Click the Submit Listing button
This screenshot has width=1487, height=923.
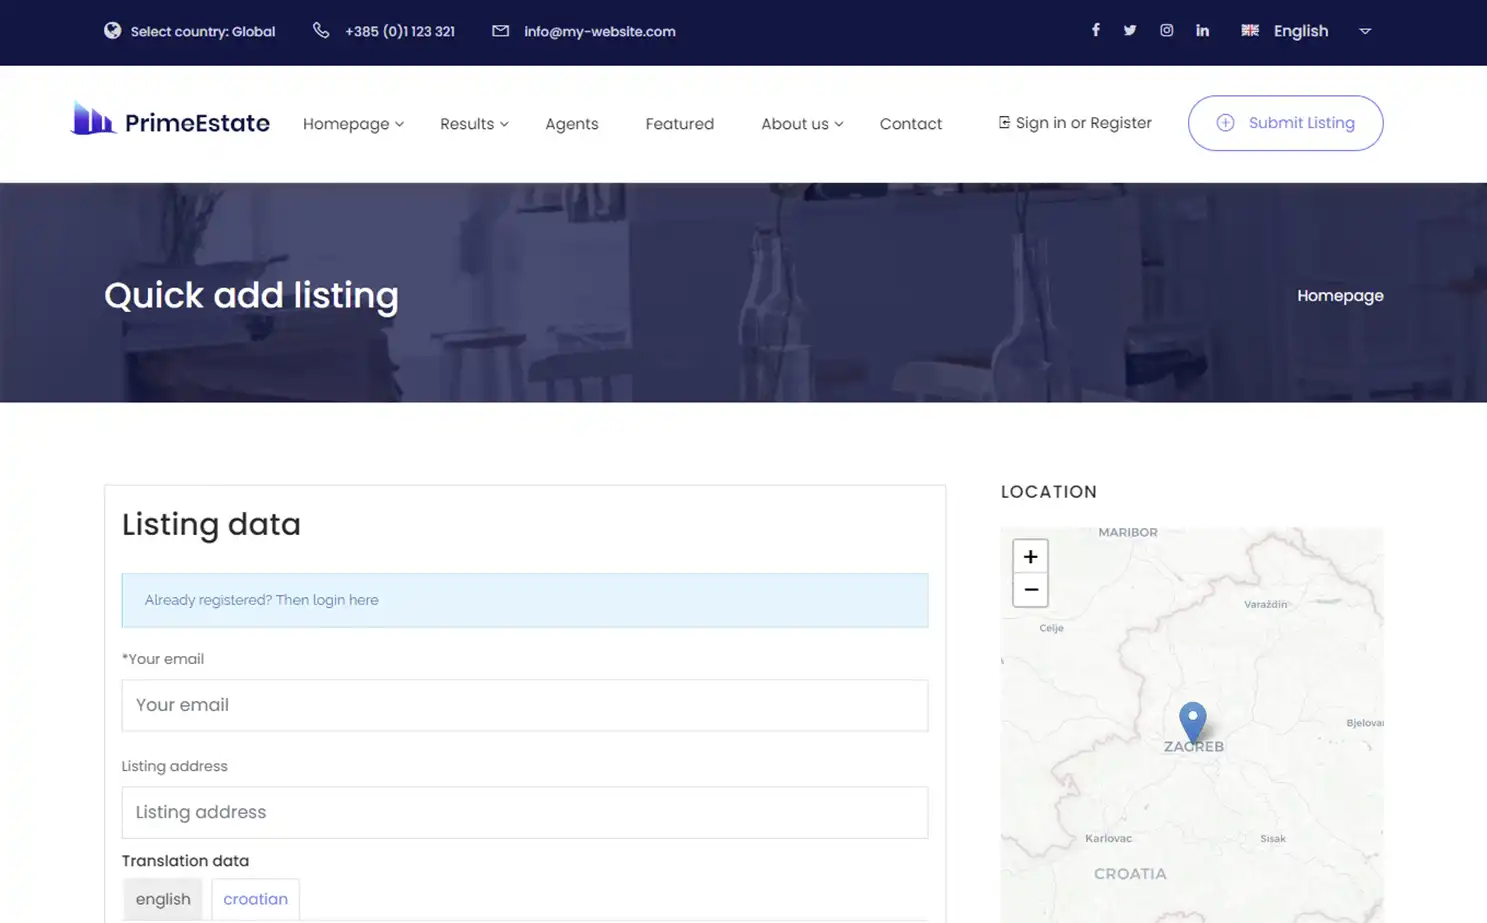[1285, 123]
